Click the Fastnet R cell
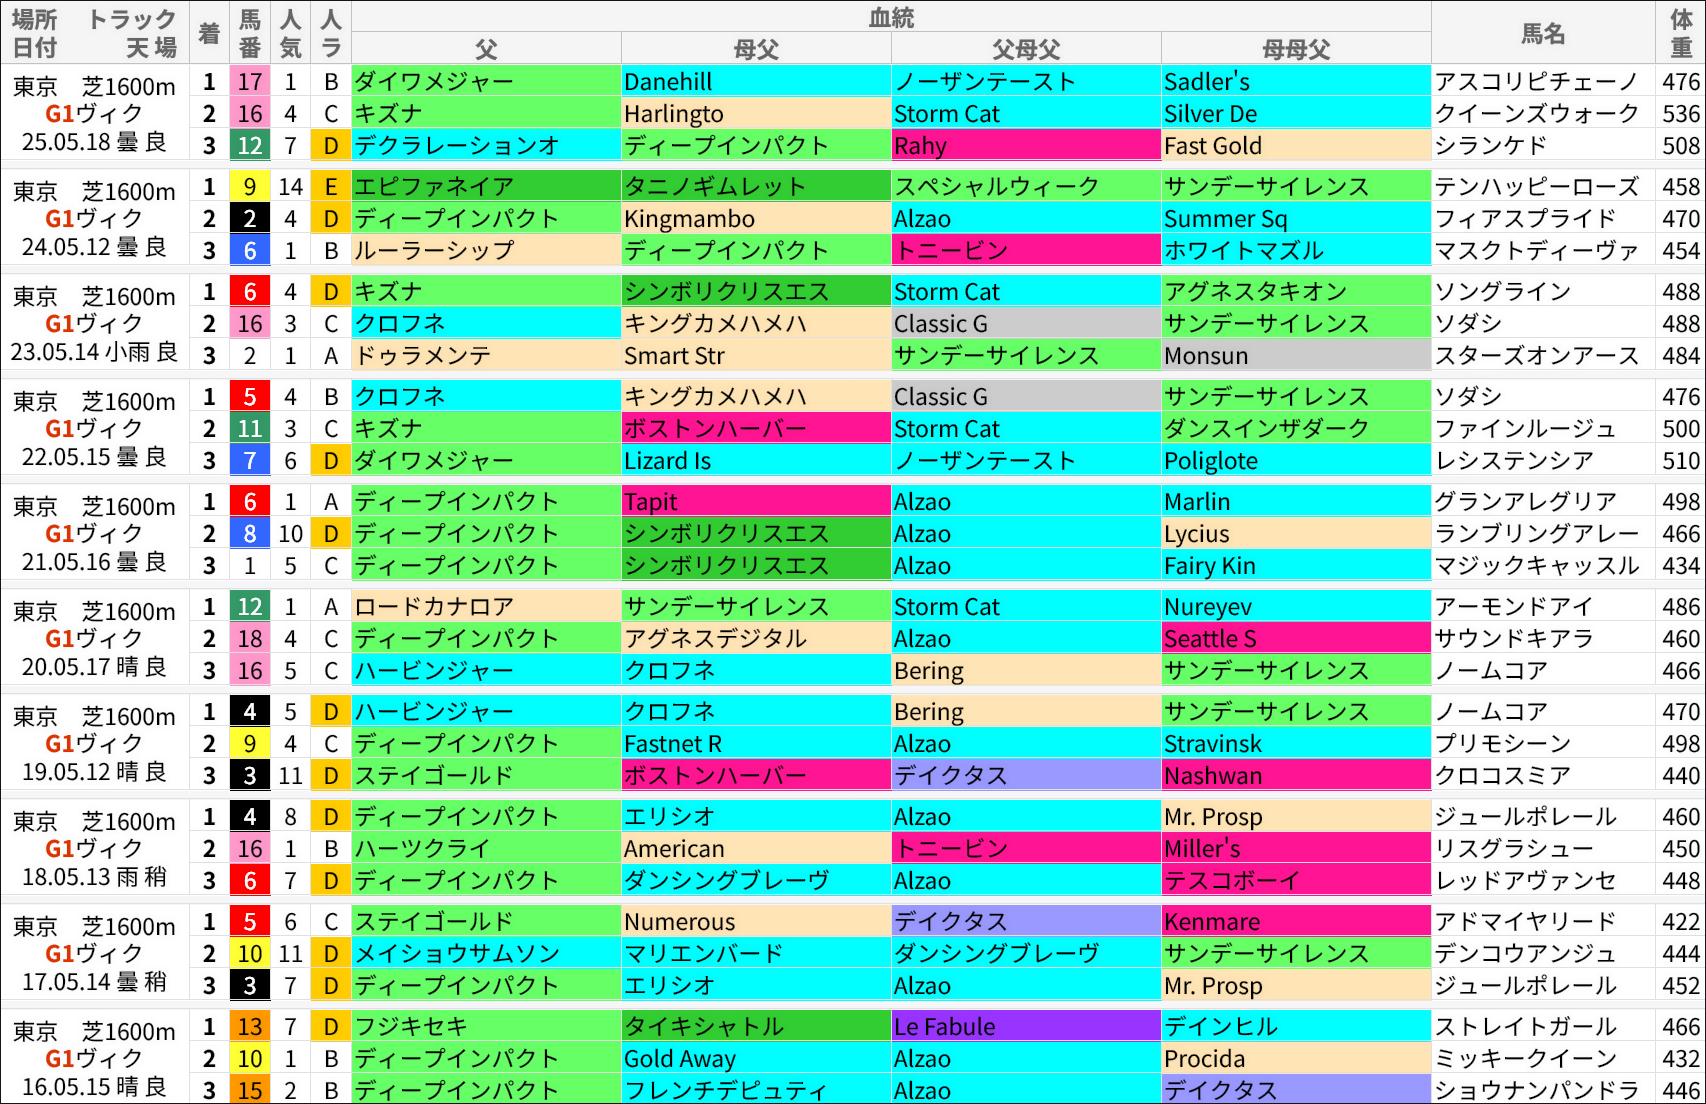Image resolution: width=1706 pixels, height=1104 pixels. pos(756,744)
